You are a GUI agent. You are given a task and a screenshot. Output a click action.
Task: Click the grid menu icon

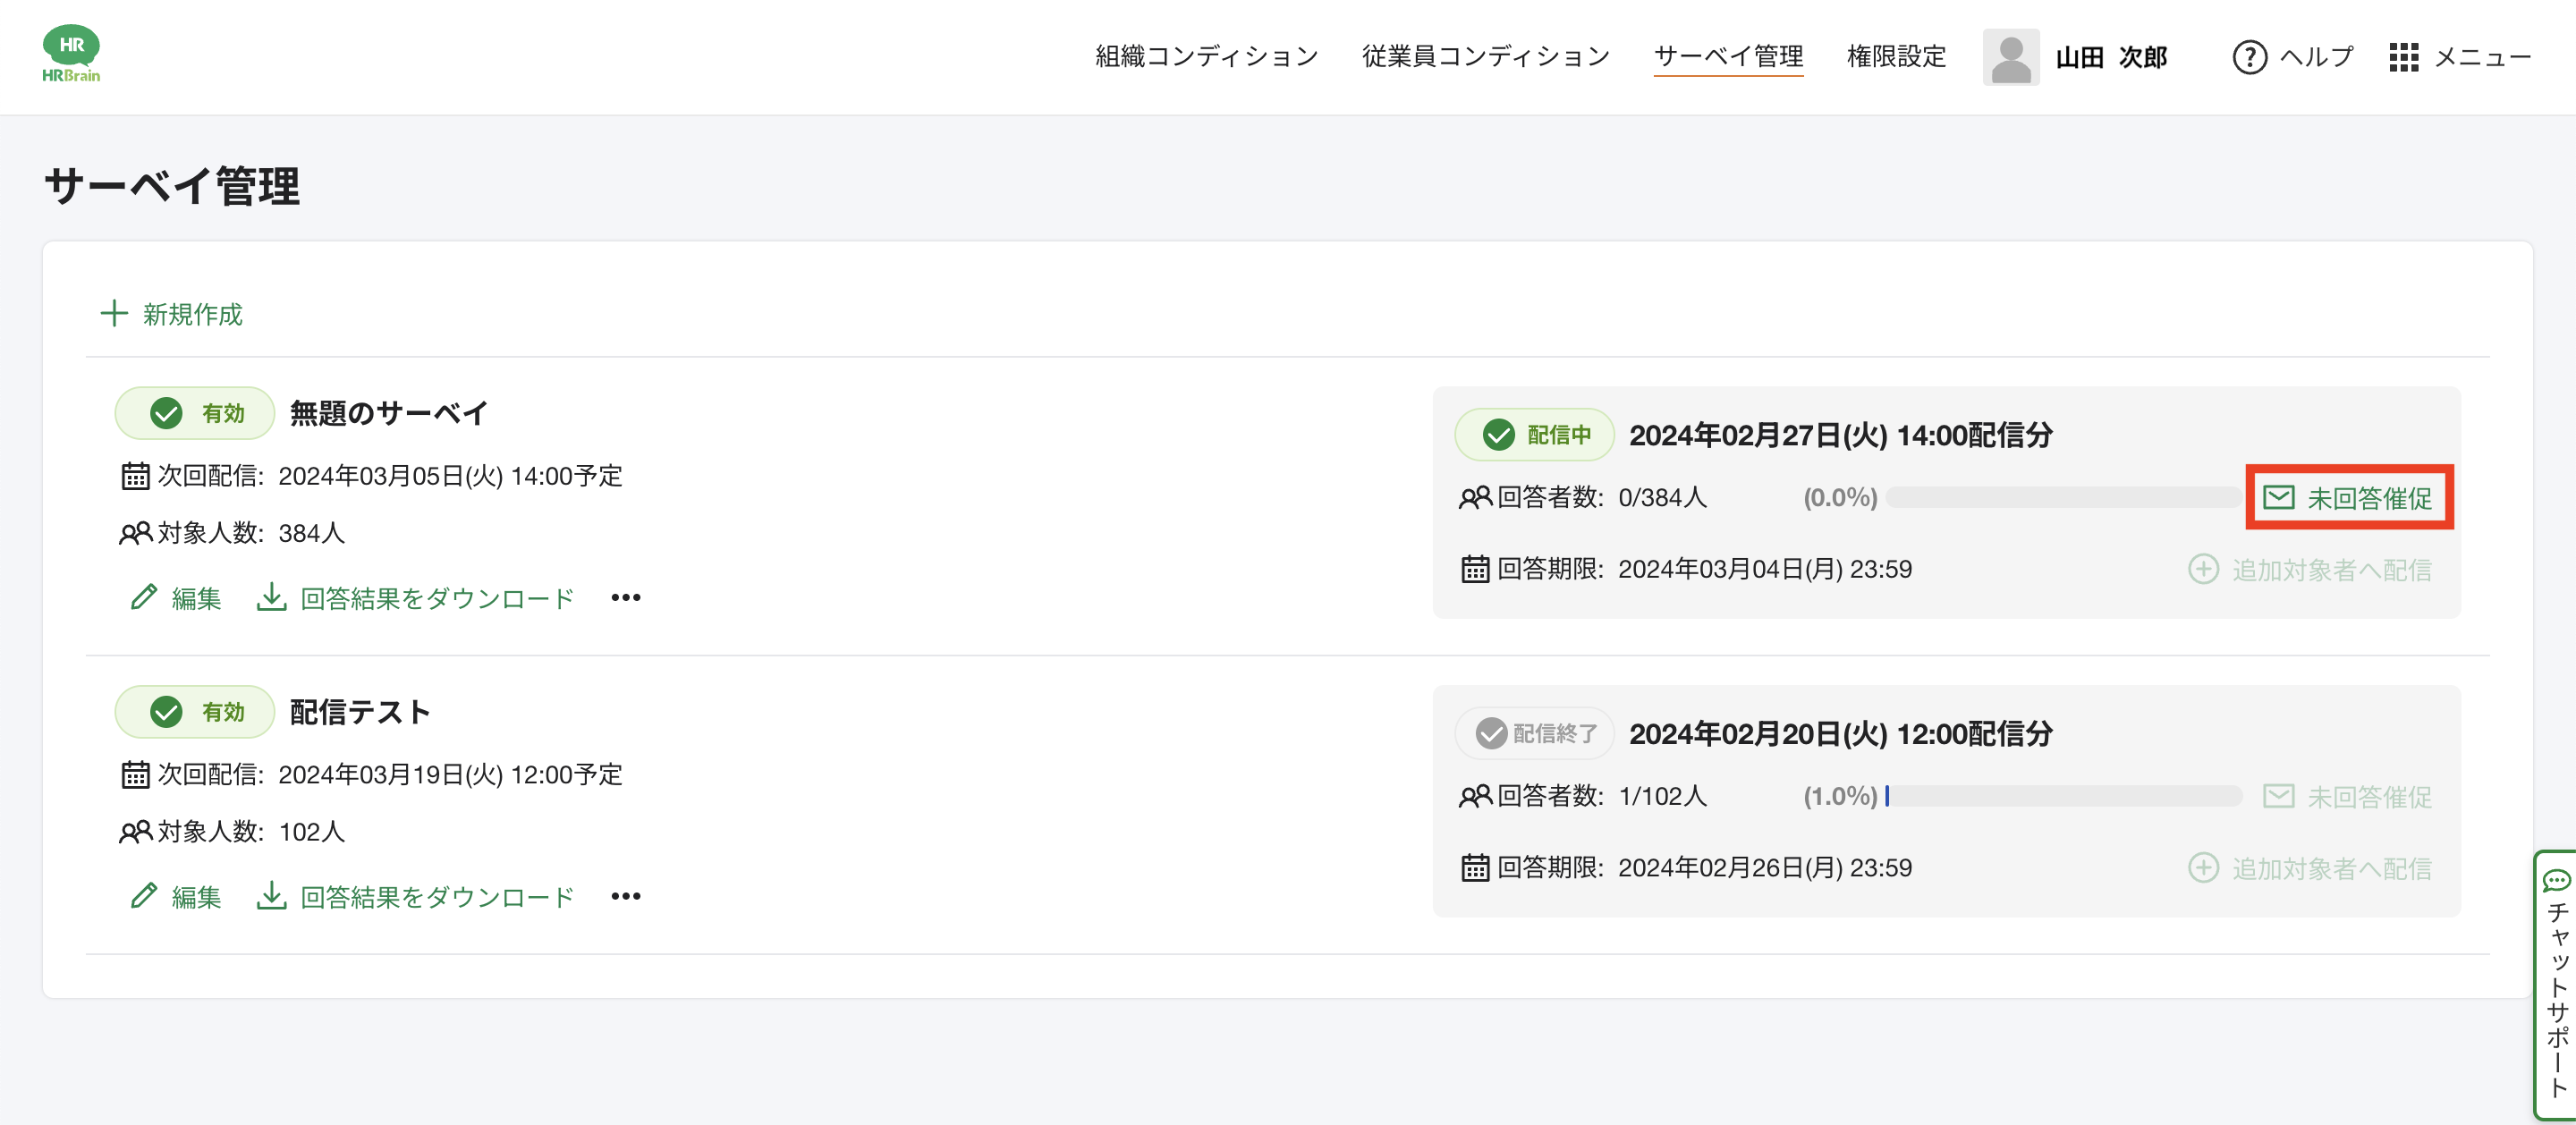[2403, 57]
